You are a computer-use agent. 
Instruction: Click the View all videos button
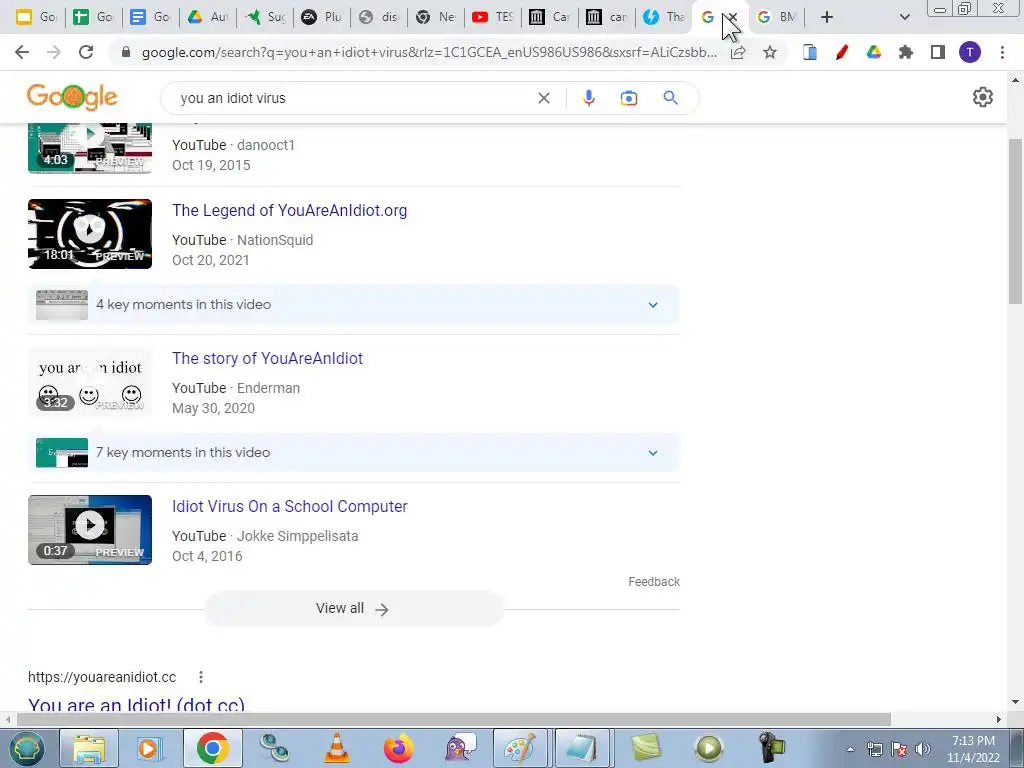[353, 609]
